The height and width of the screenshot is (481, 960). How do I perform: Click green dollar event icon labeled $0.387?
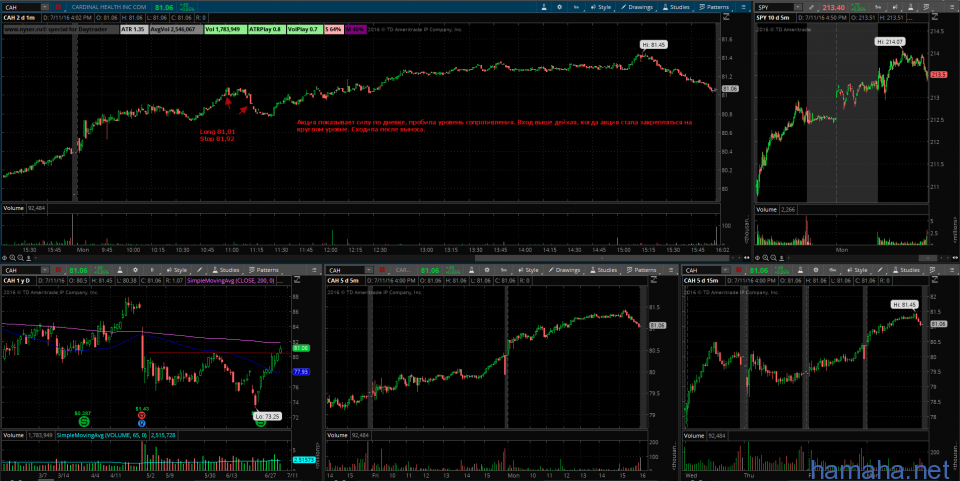click(x=83, y=421)
